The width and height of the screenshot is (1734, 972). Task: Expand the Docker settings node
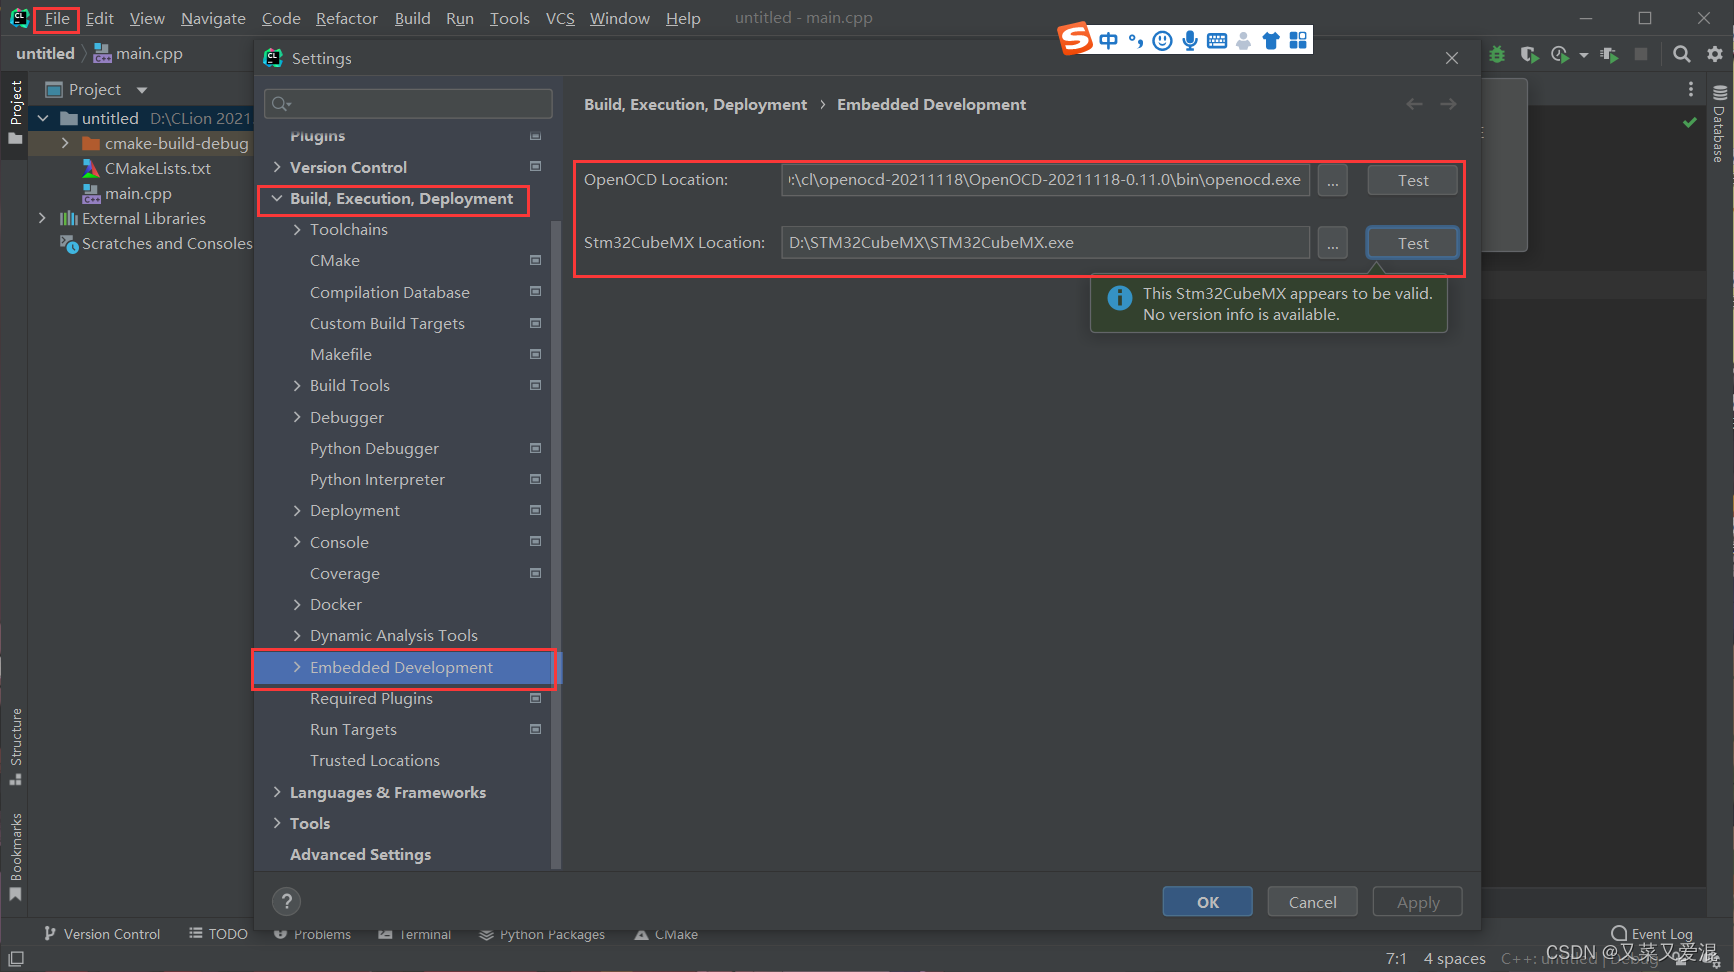click(x=297, y=604)
